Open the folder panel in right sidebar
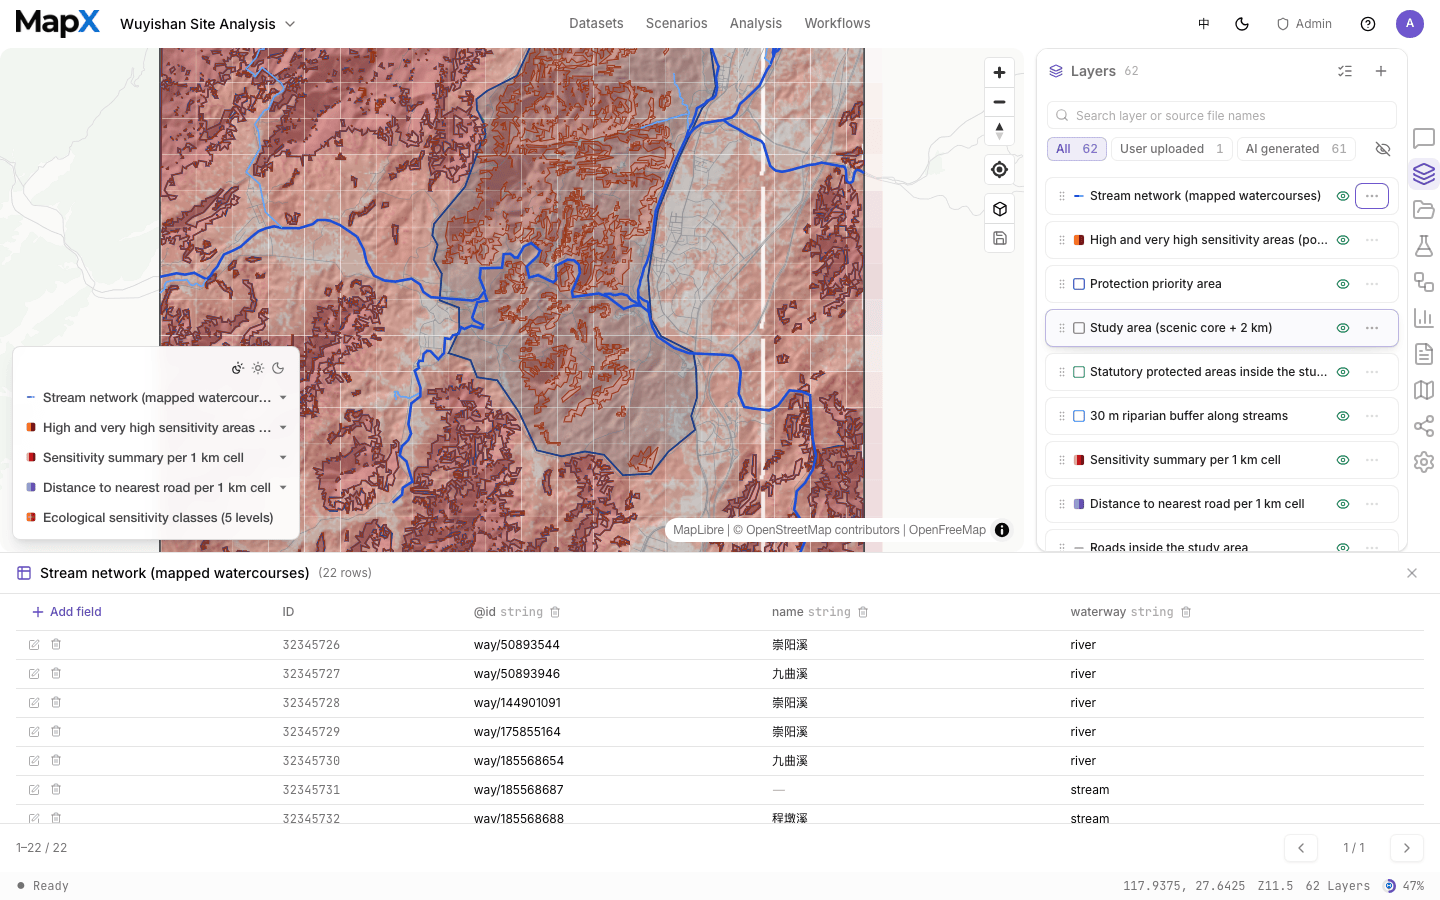1440x900 pixels. point(1424,210)
